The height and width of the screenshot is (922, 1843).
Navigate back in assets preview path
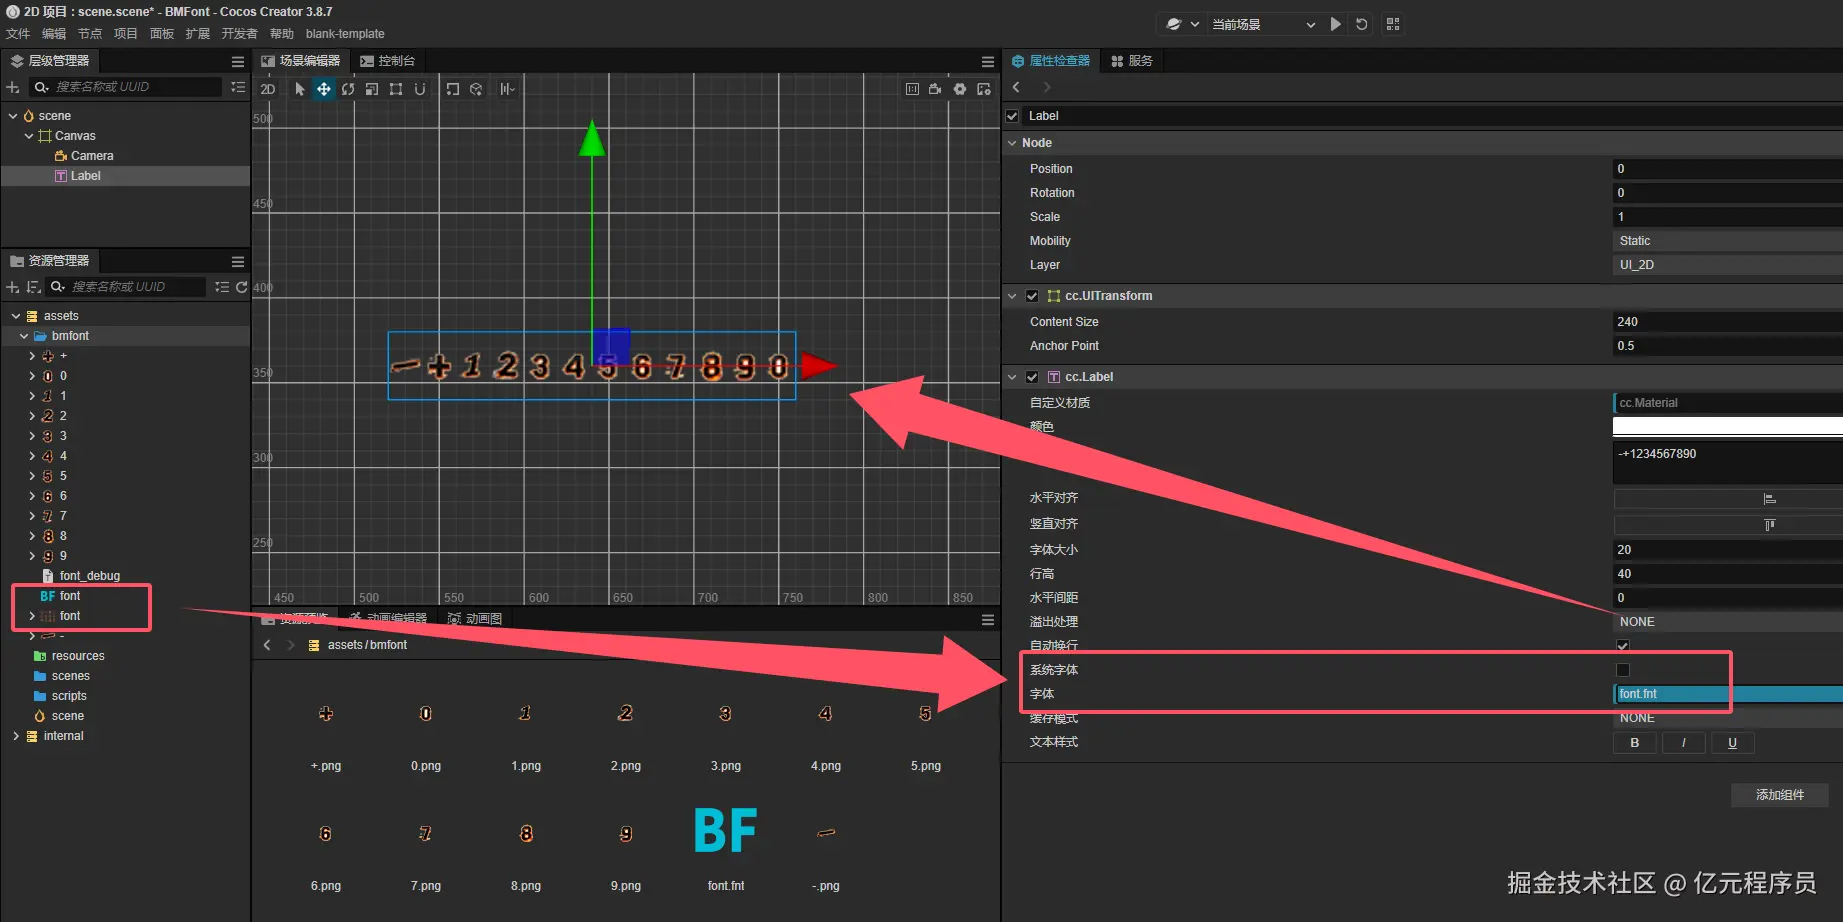click(267, 645)
